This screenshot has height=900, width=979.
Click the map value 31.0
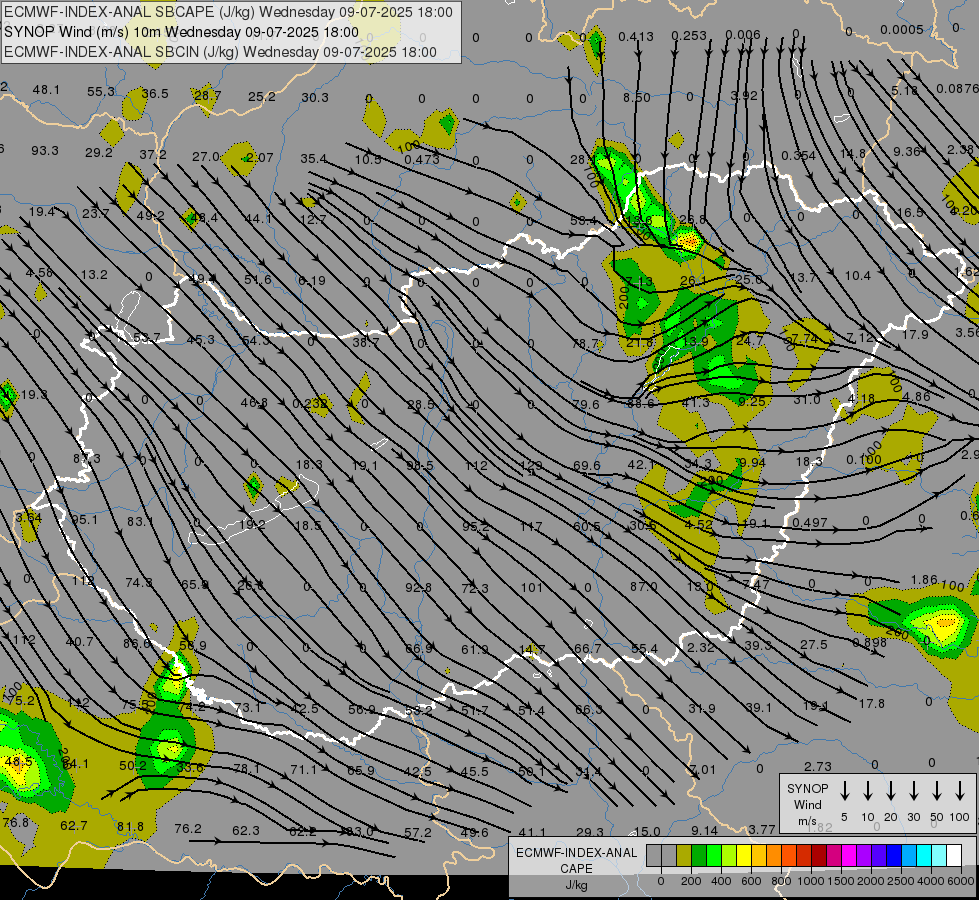(807, 400)
